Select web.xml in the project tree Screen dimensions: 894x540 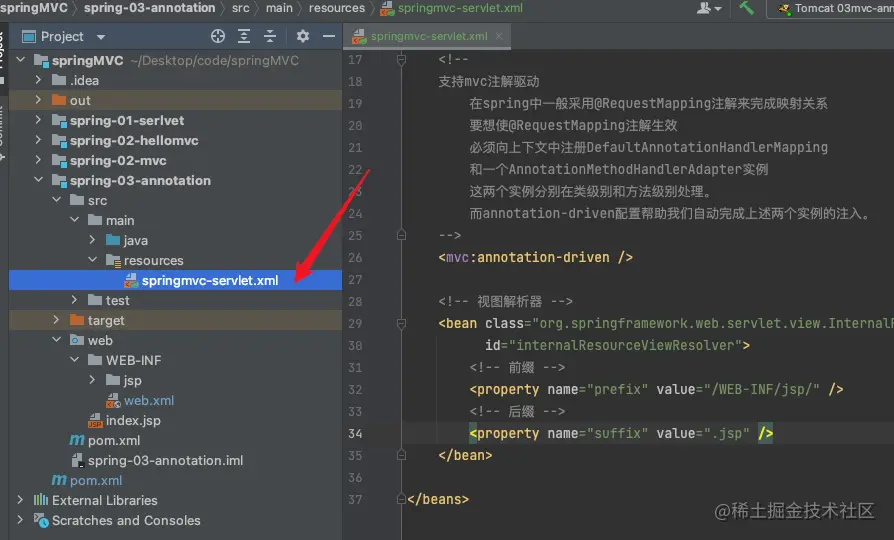149,400
